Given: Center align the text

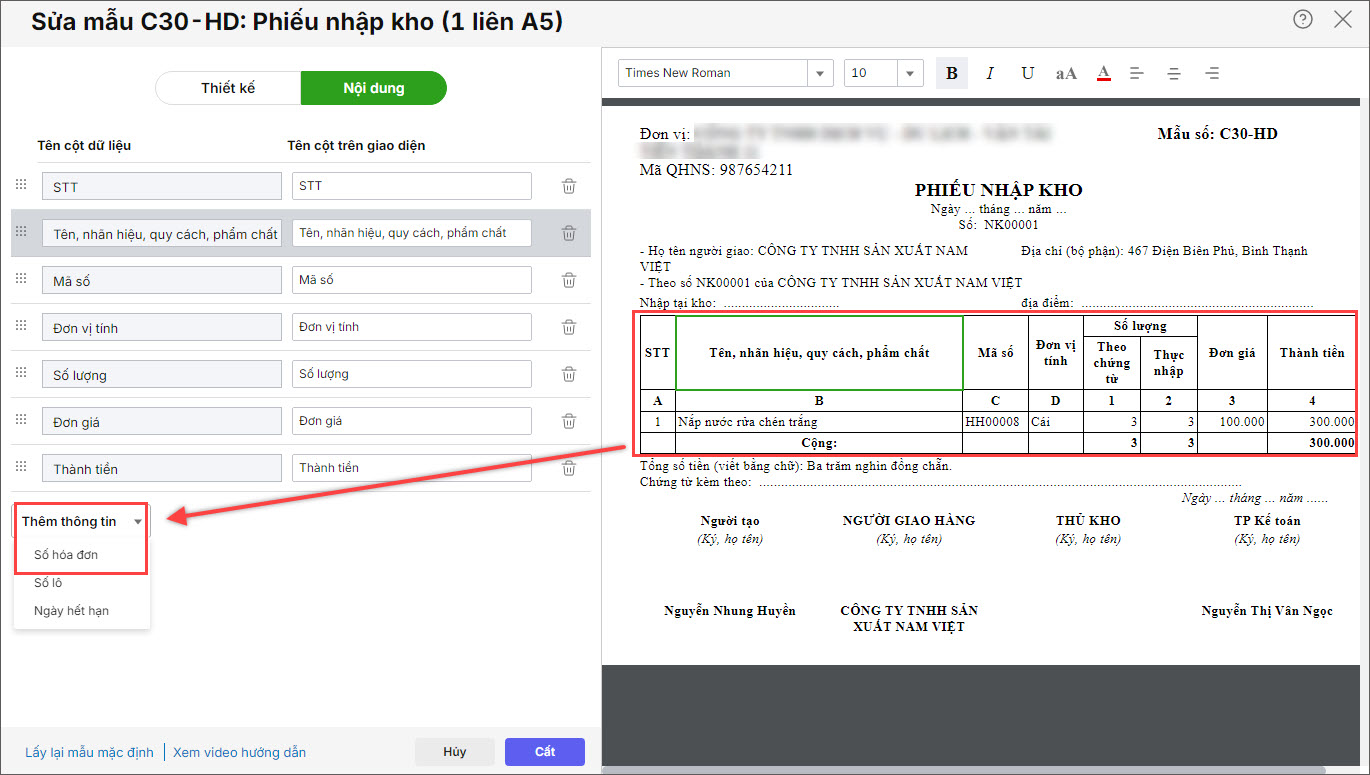Looking at the screenshot, I should click(1174, 73).
